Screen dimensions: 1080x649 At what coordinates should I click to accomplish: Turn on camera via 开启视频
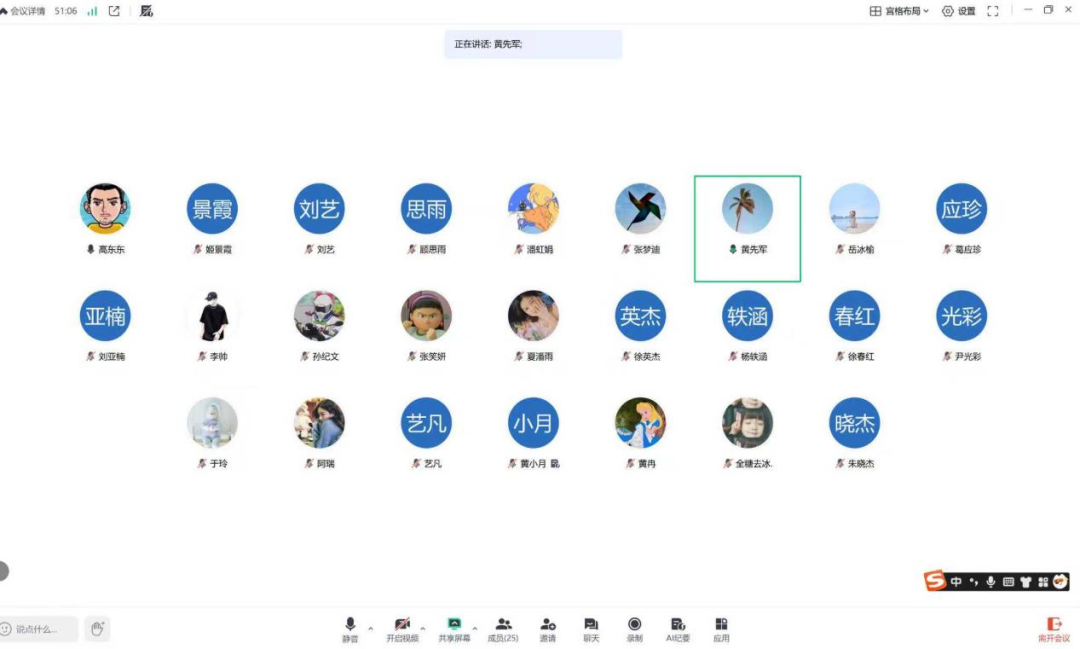point(402,628)
